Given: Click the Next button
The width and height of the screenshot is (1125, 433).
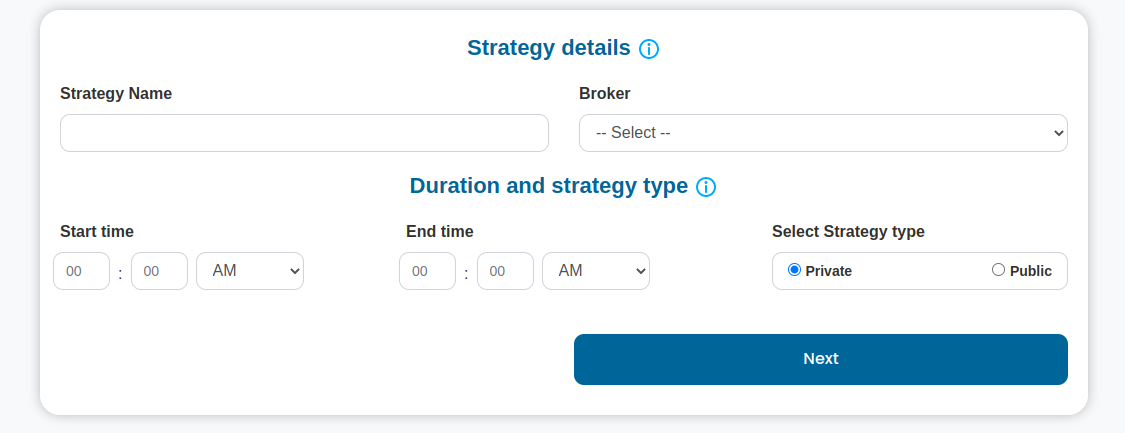Looking at the screenshot, I should pos(821,359).
